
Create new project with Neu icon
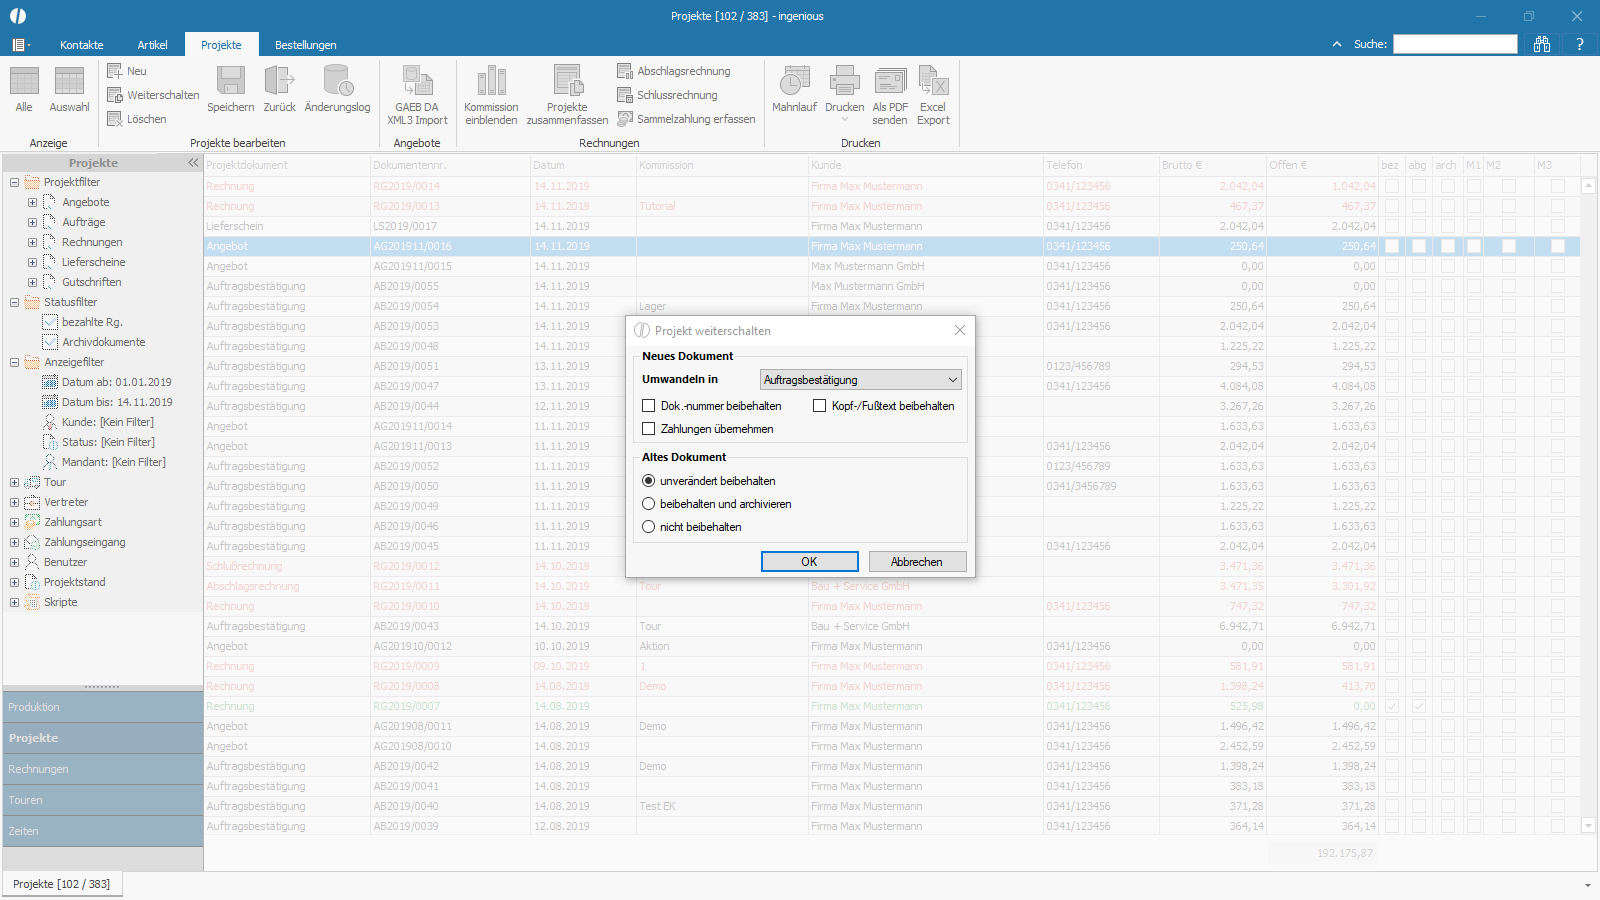[115, 71]
